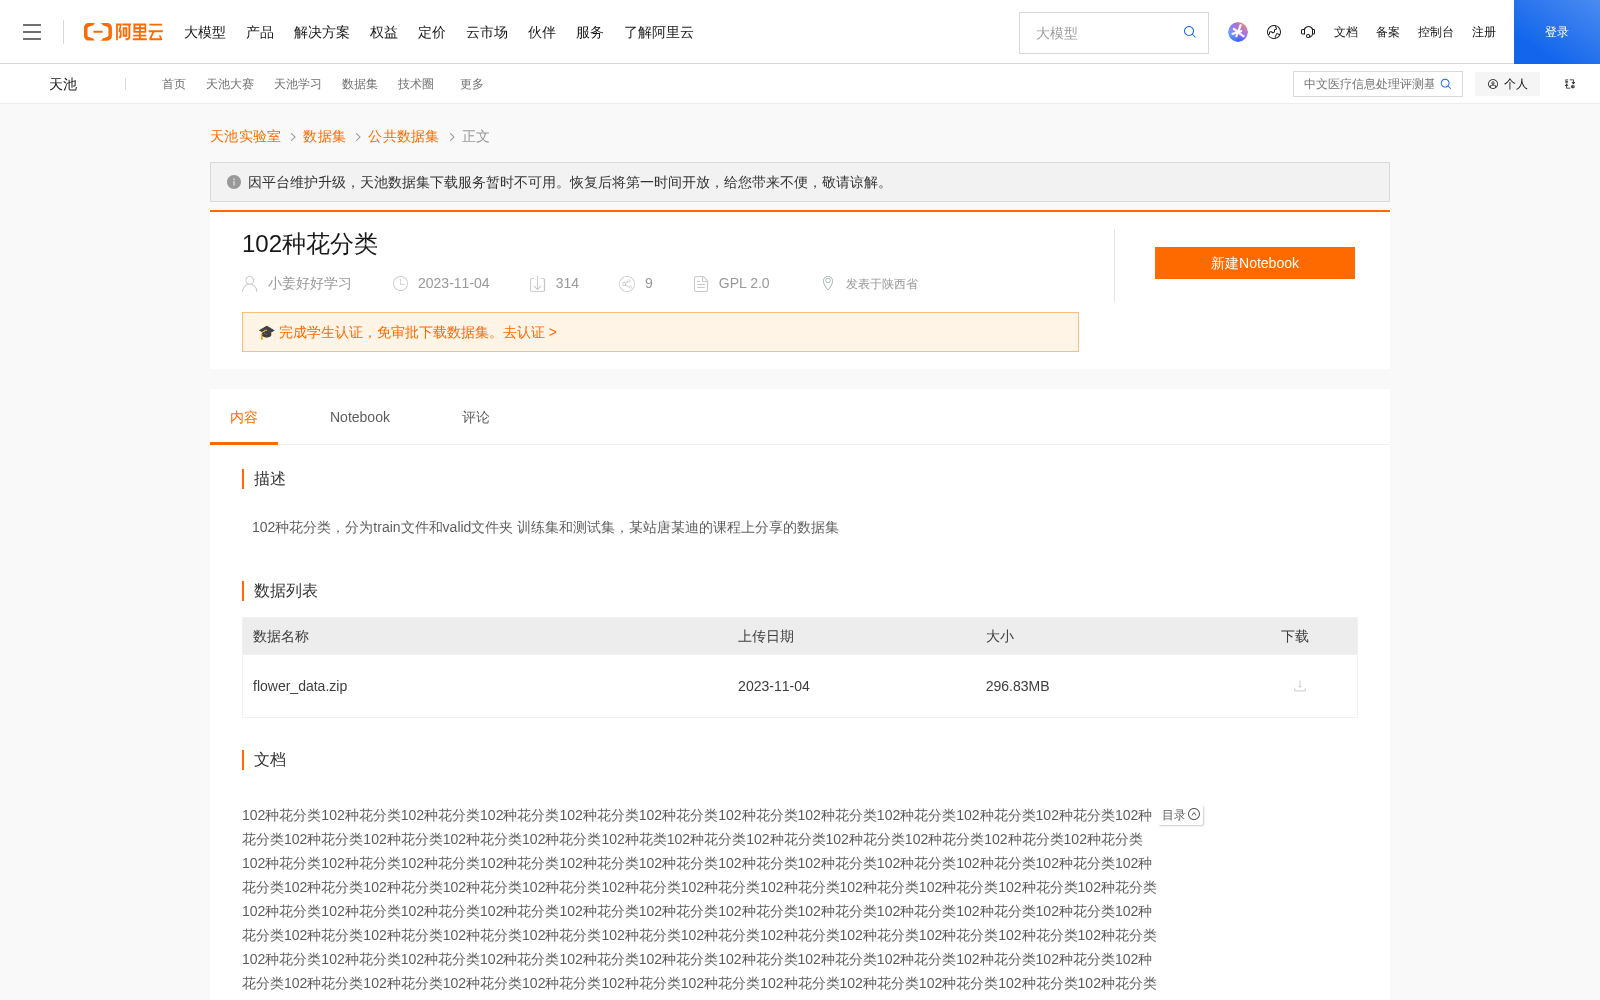Open the 产品 menu
Screen dimensions: 1600x1000
(260, 32)
